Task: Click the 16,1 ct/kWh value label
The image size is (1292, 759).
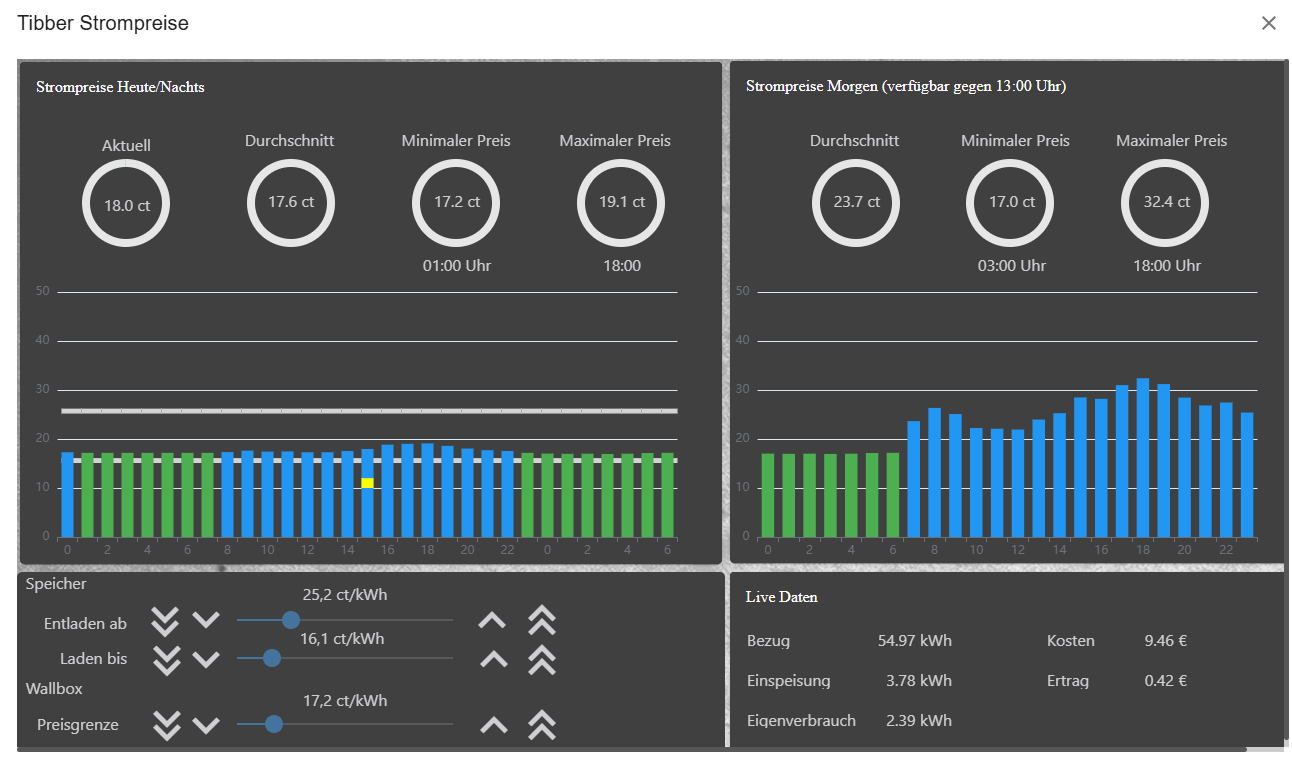Action: point(342,638)
